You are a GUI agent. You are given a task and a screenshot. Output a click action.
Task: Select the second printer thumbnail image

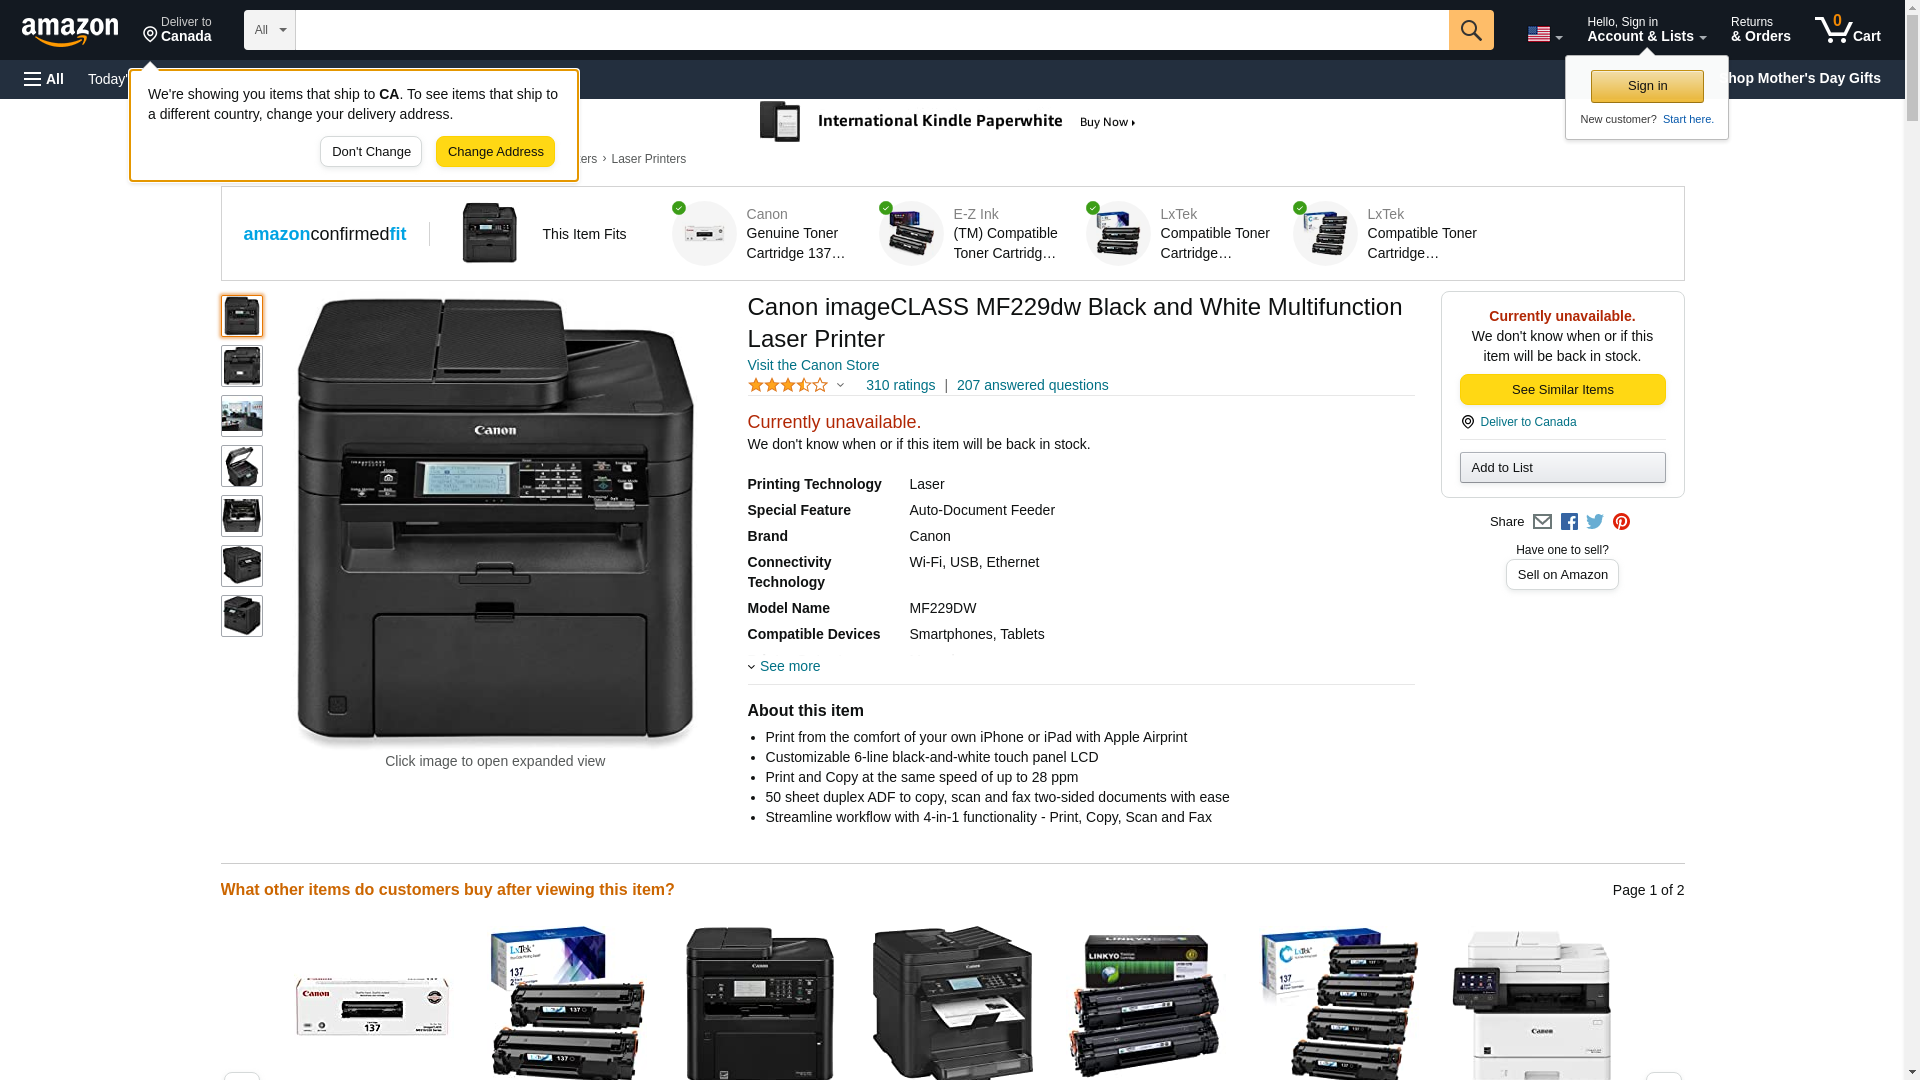(241, 366)
